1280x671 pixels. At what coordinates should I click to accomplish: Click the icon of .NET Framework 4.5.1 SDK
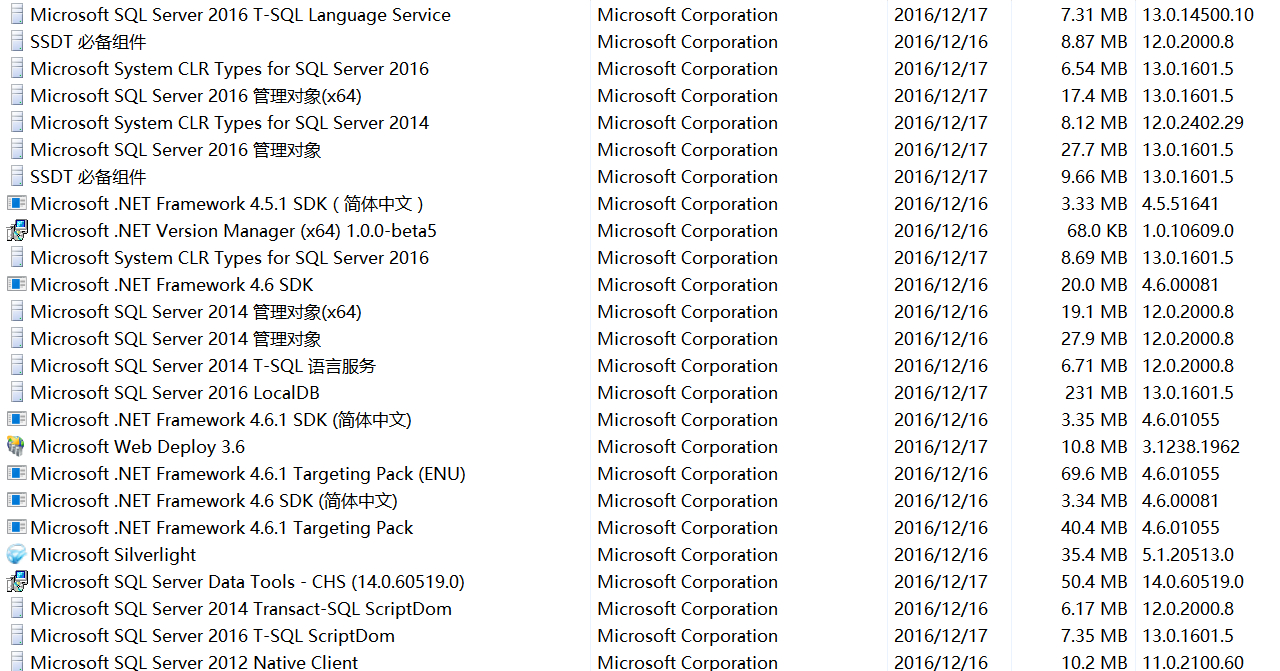tap(16, 203)
